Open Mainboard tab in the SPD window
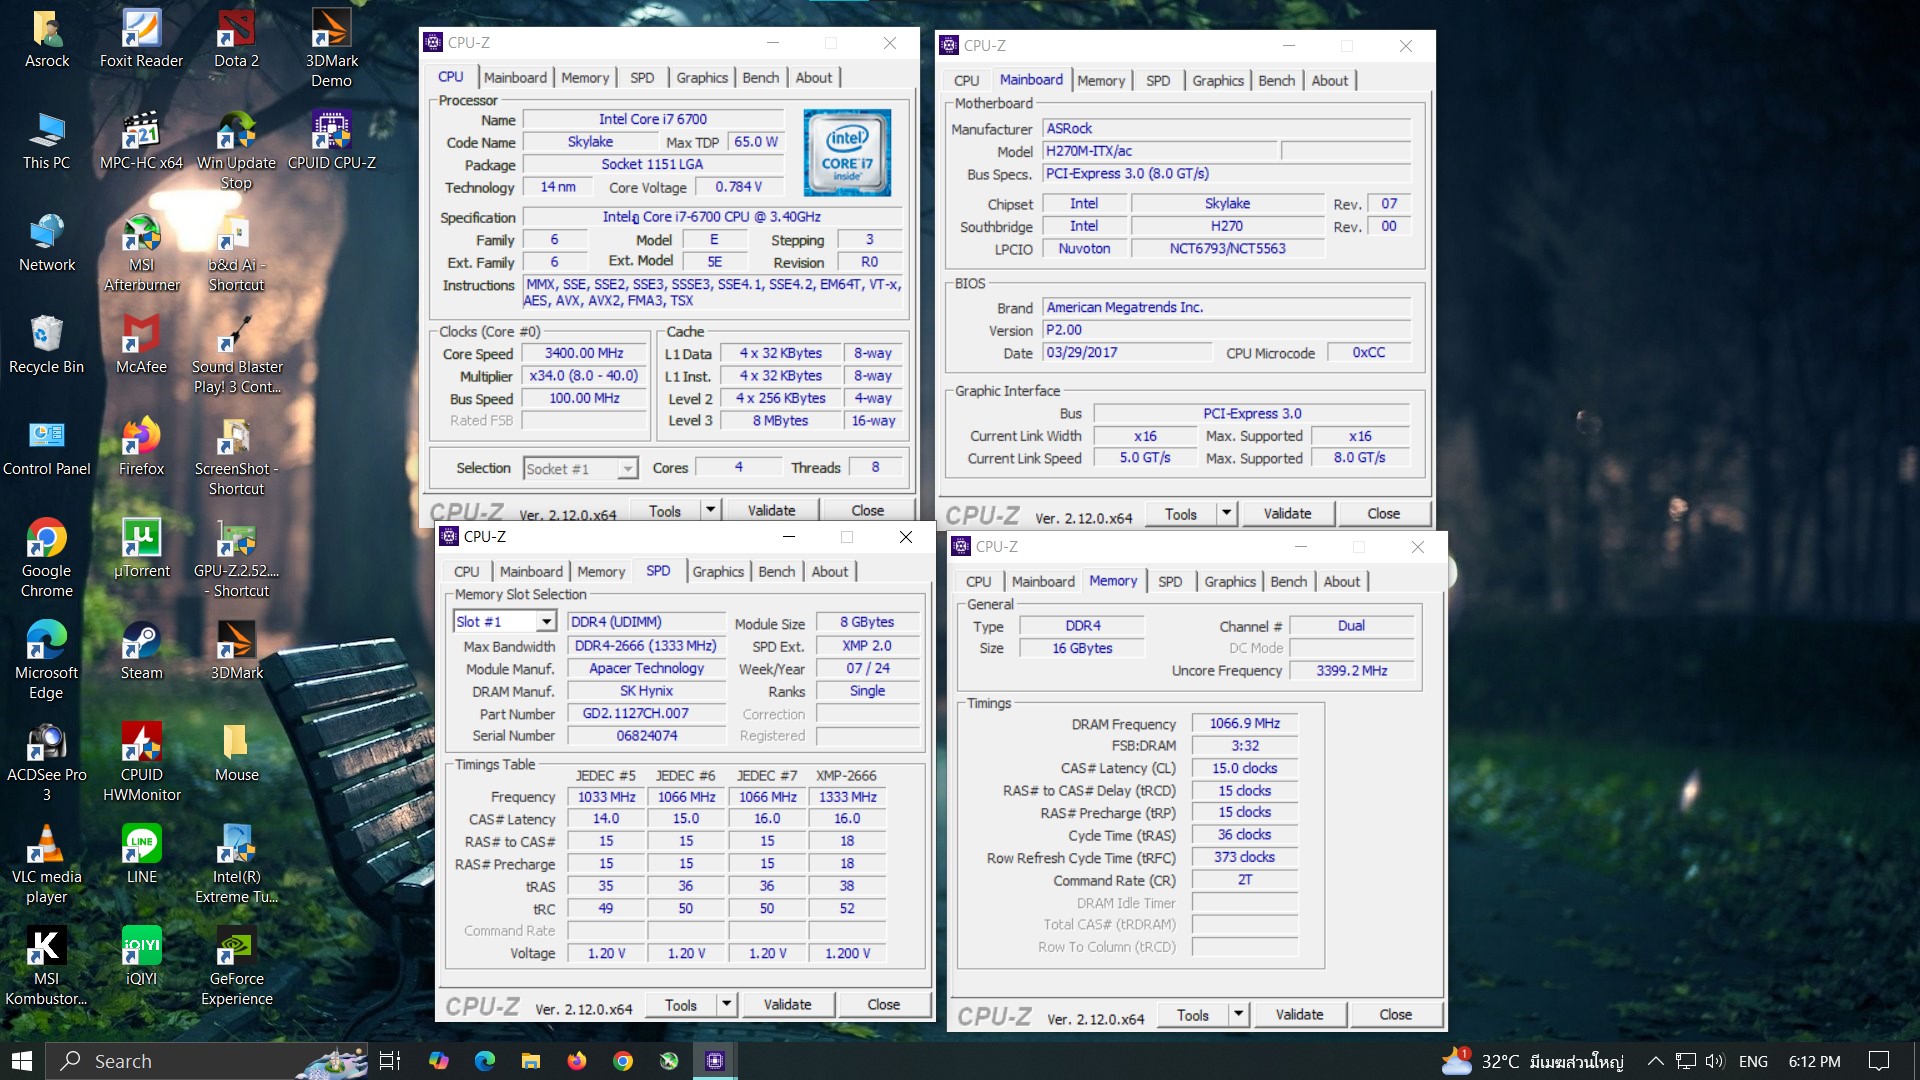This screenshot has width=1920, height=1080. pyautogui.click(x=531, y=571)
